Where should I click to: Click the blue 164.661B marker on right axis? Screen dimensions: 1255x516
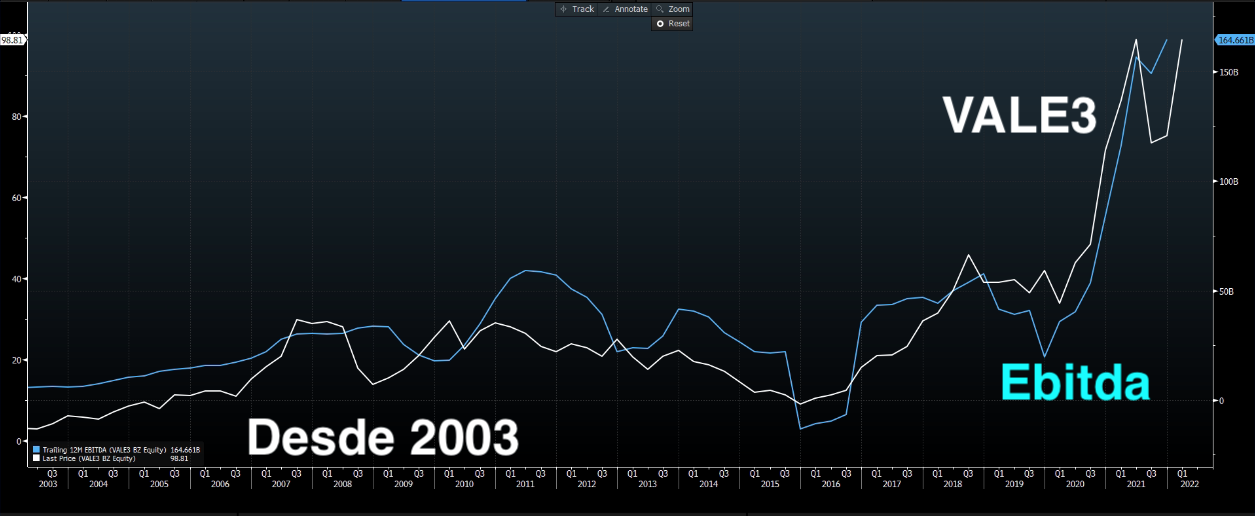[x=1234, y=40]
